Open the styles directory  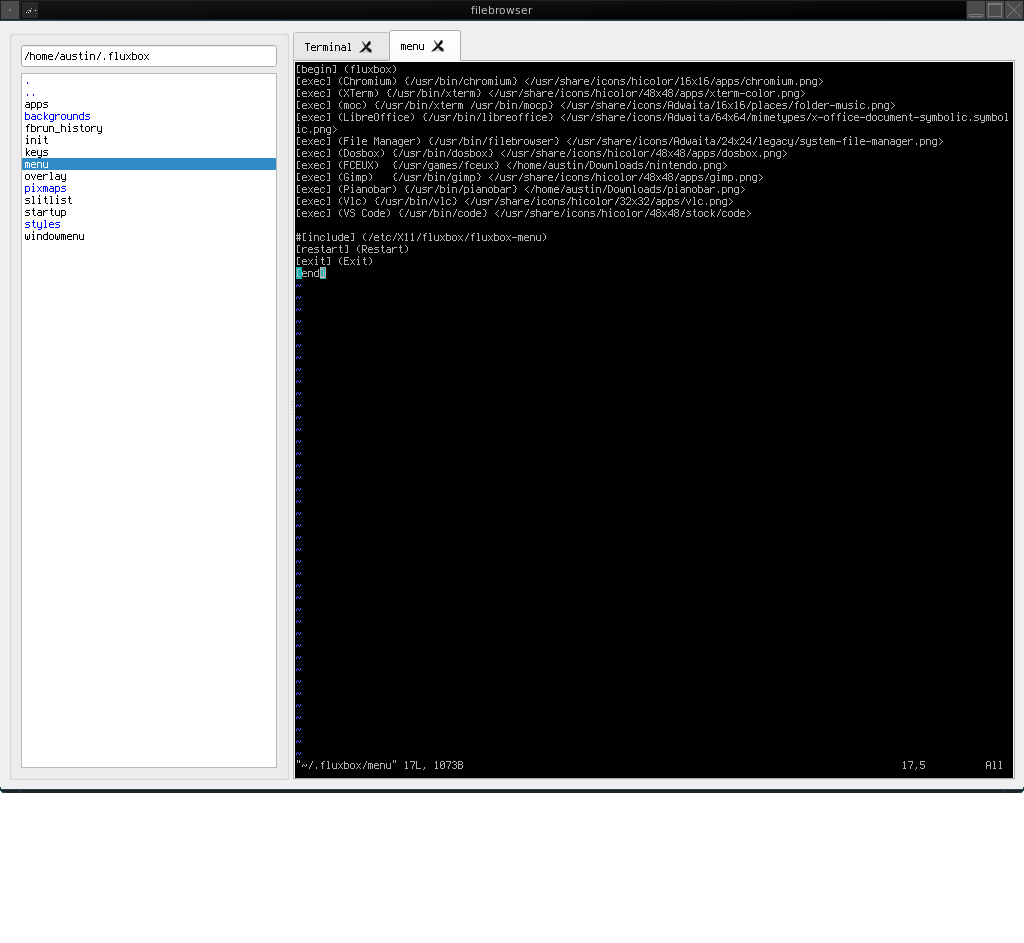(42, 224)
